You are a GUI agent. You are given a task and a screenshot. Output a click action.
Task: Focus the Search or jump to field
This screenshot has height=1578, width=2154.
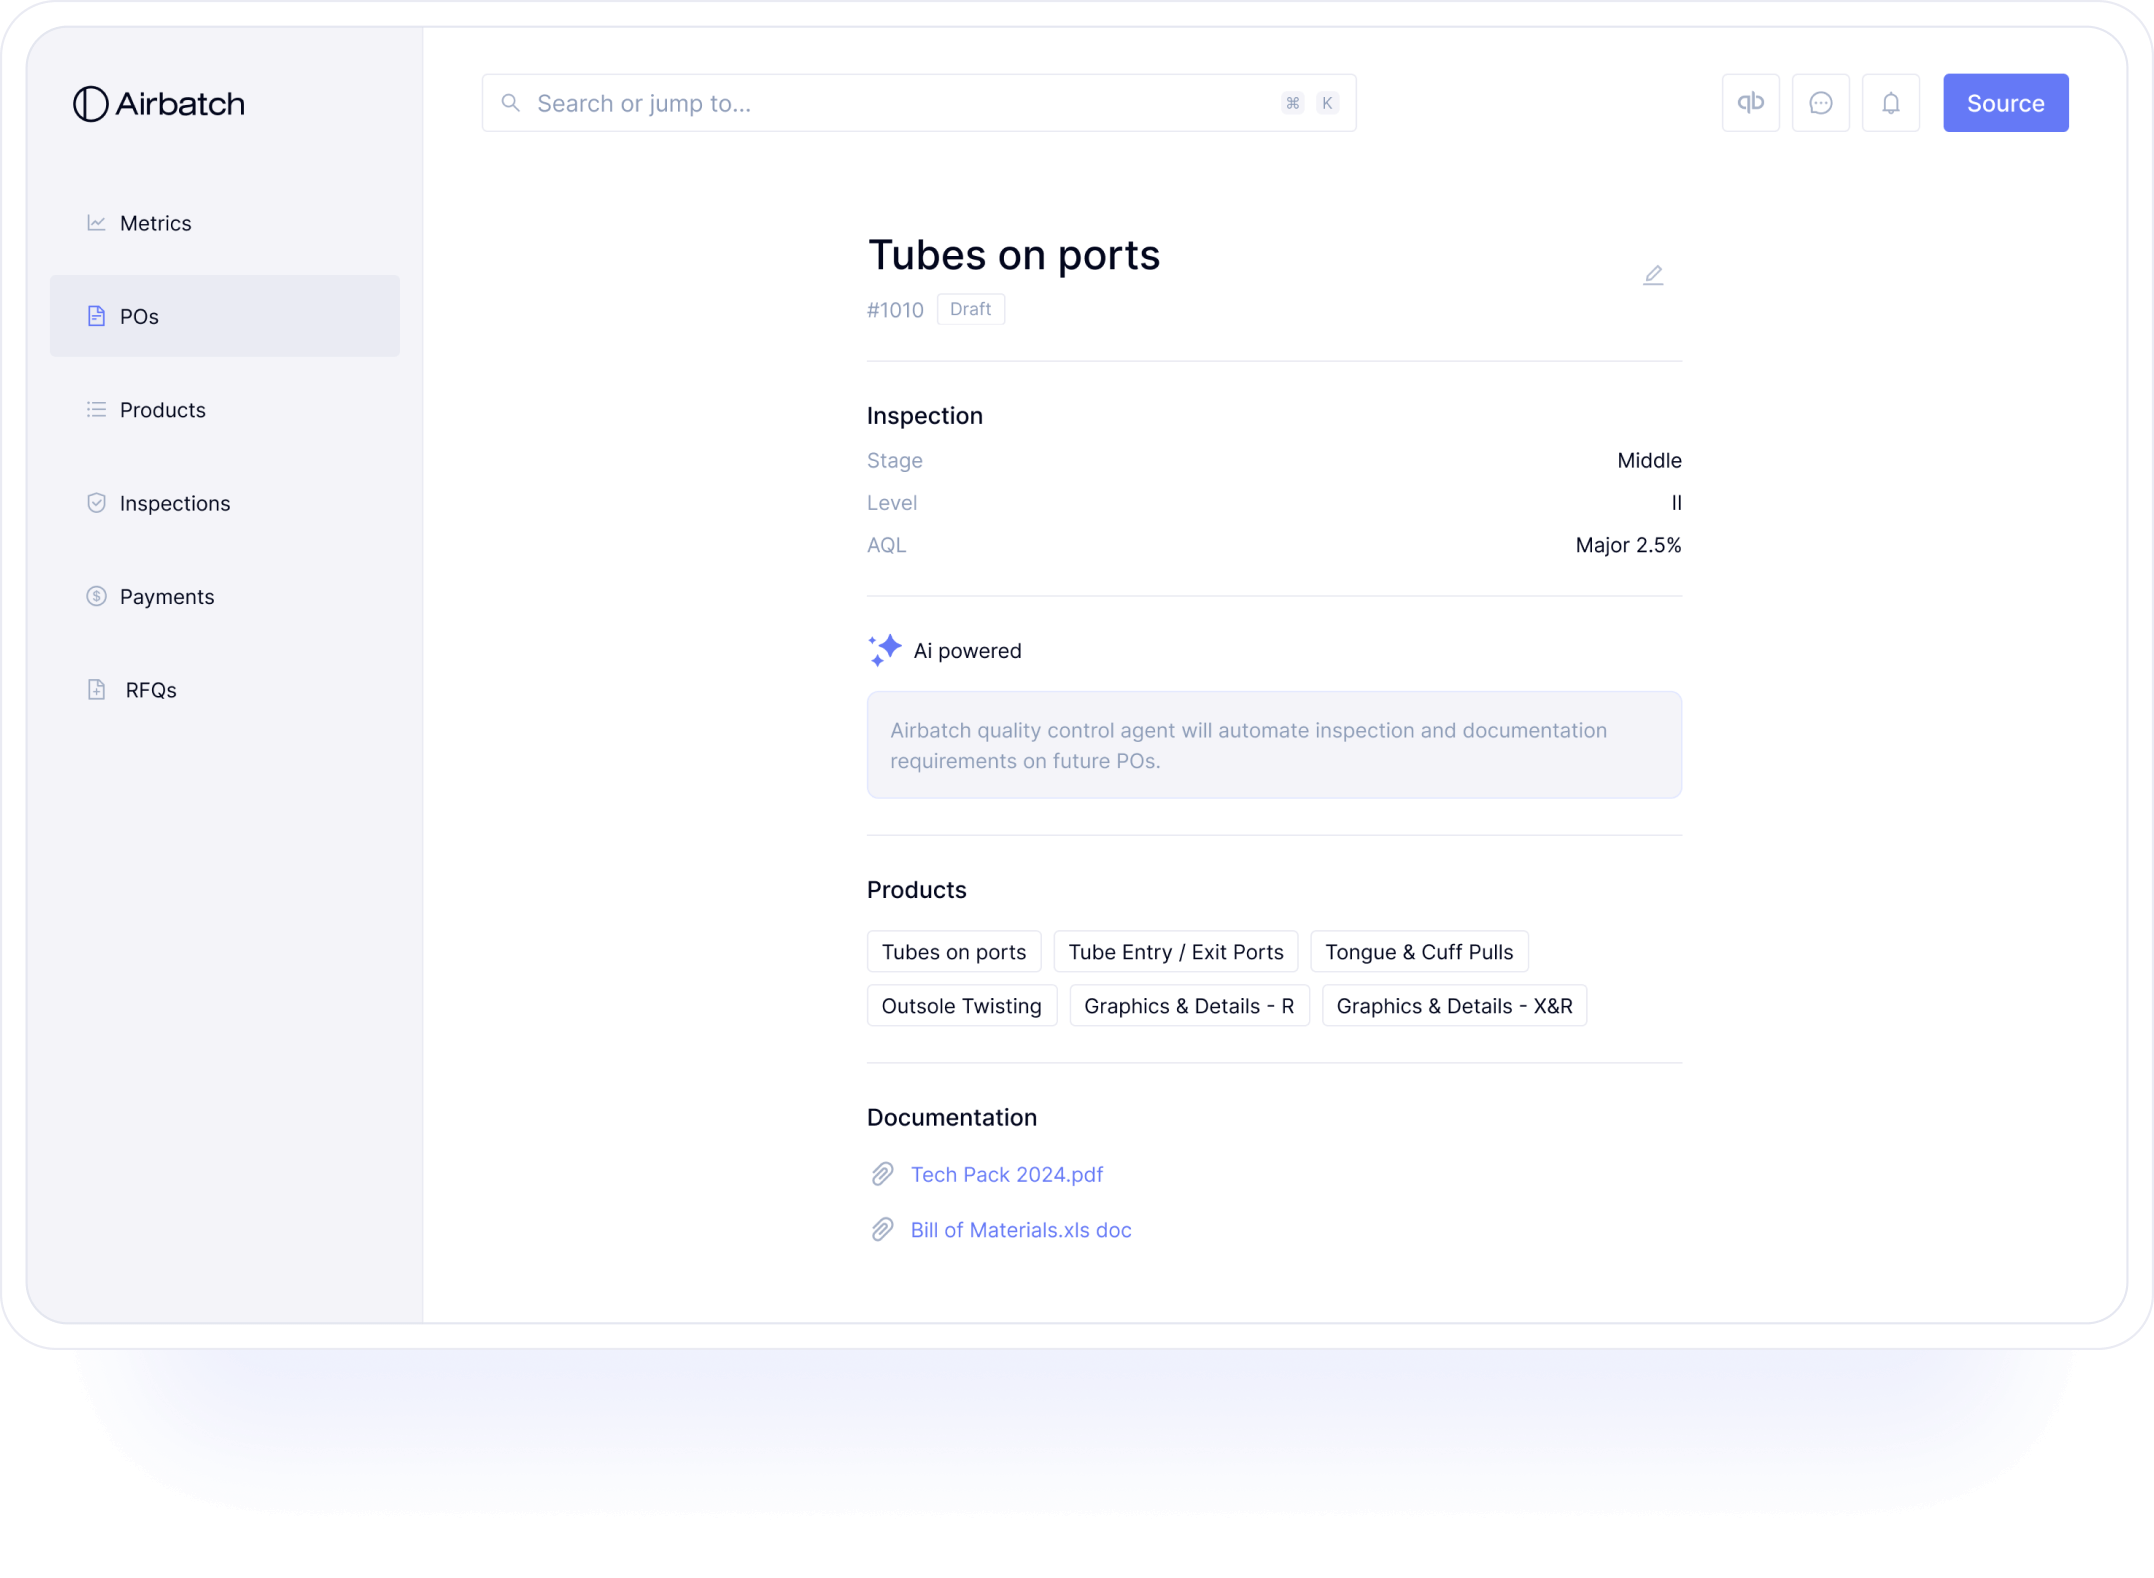coord(900,103)
